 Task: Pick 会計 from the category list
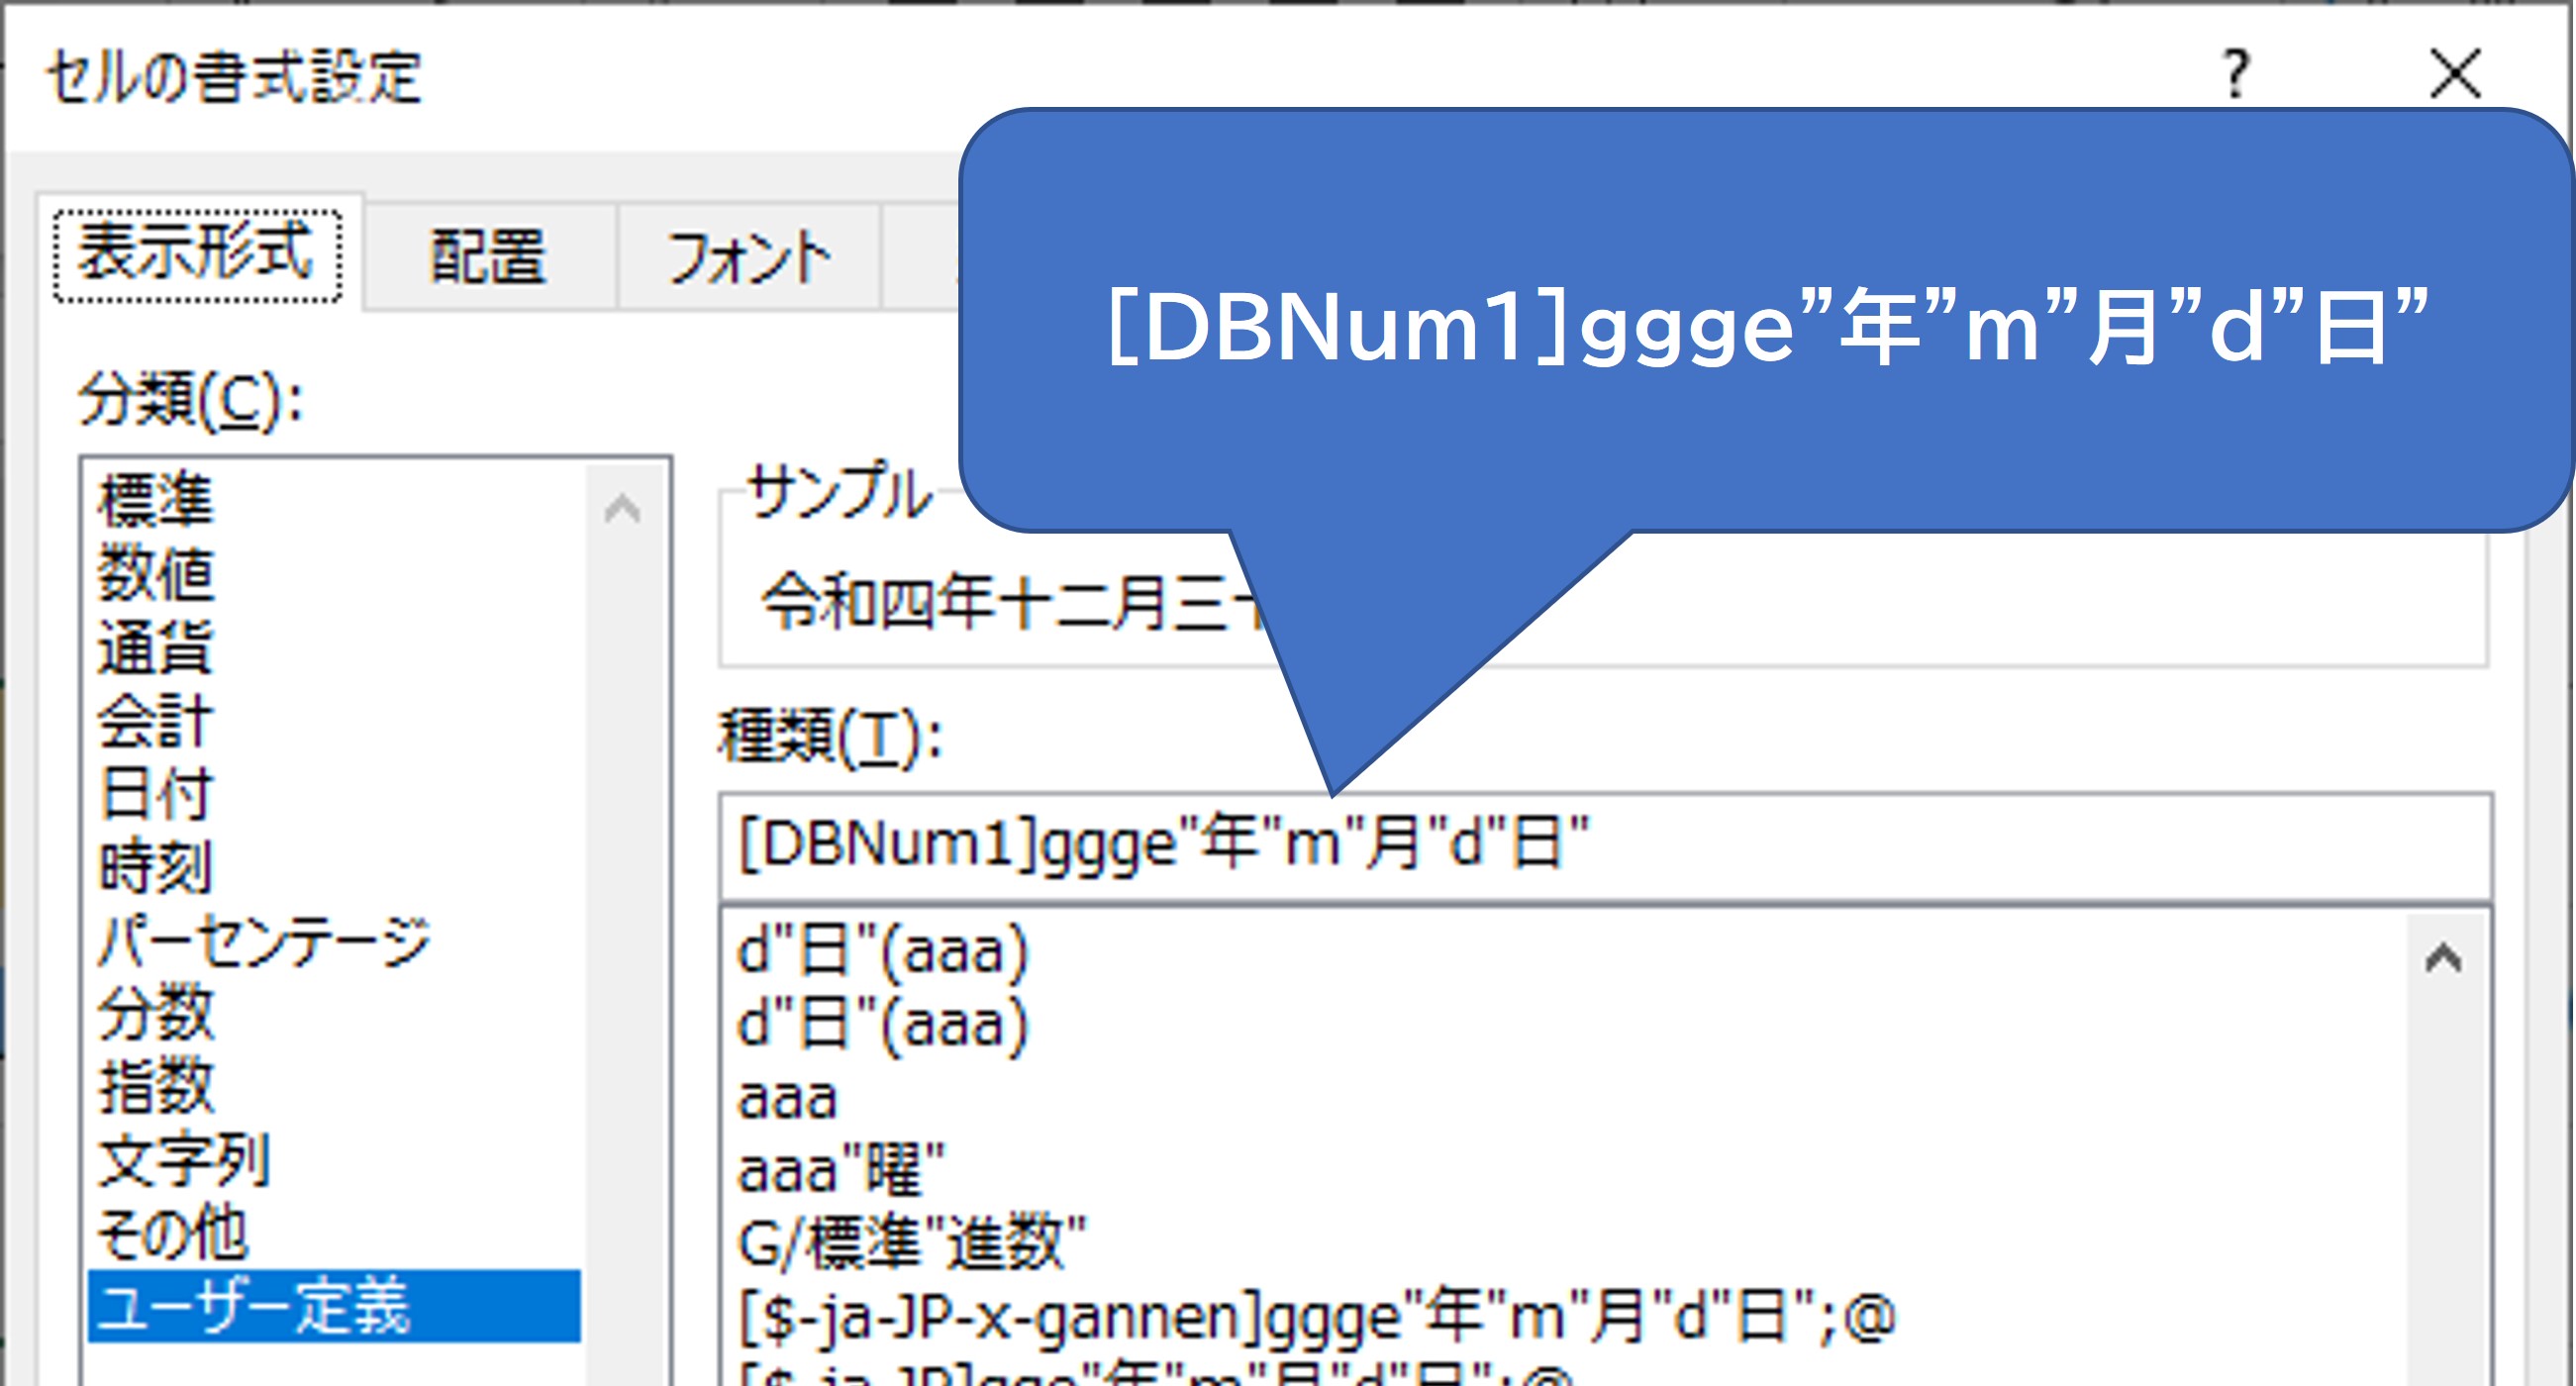pos(157,720)
